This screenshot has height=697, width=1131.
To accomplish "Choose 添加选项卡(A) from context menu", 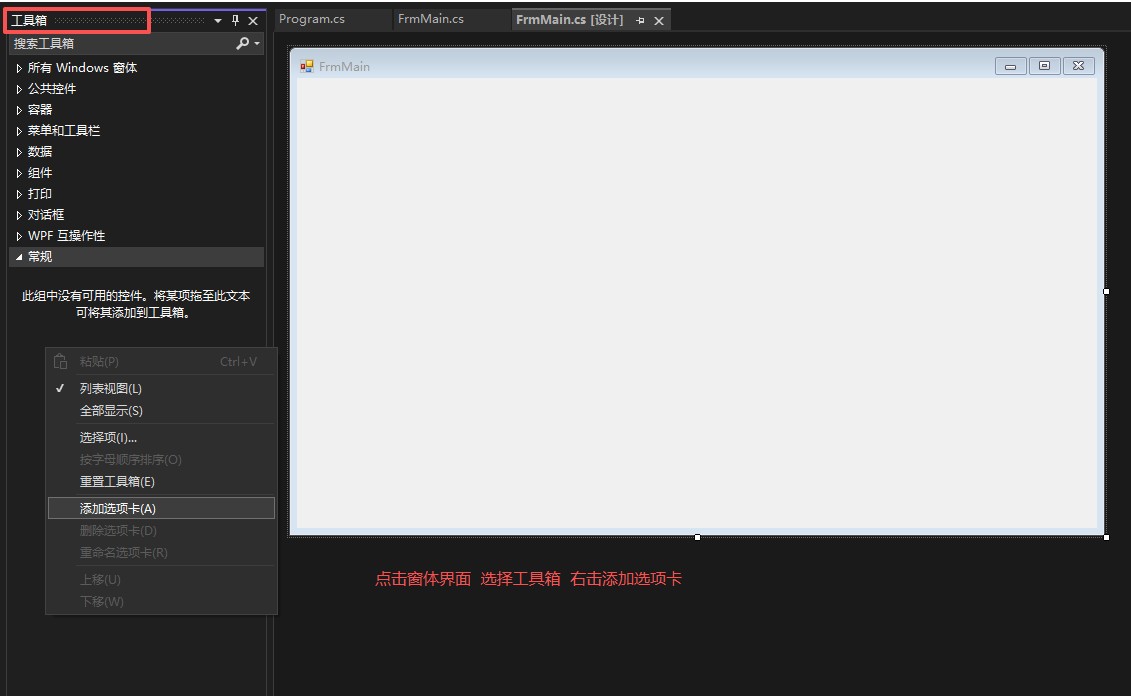I will pos(161,508).
